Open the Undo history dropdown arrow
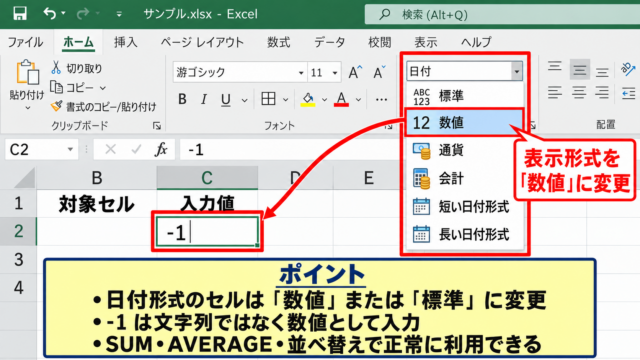Screen dimensions: 640x360 click(x=63, y=13)
